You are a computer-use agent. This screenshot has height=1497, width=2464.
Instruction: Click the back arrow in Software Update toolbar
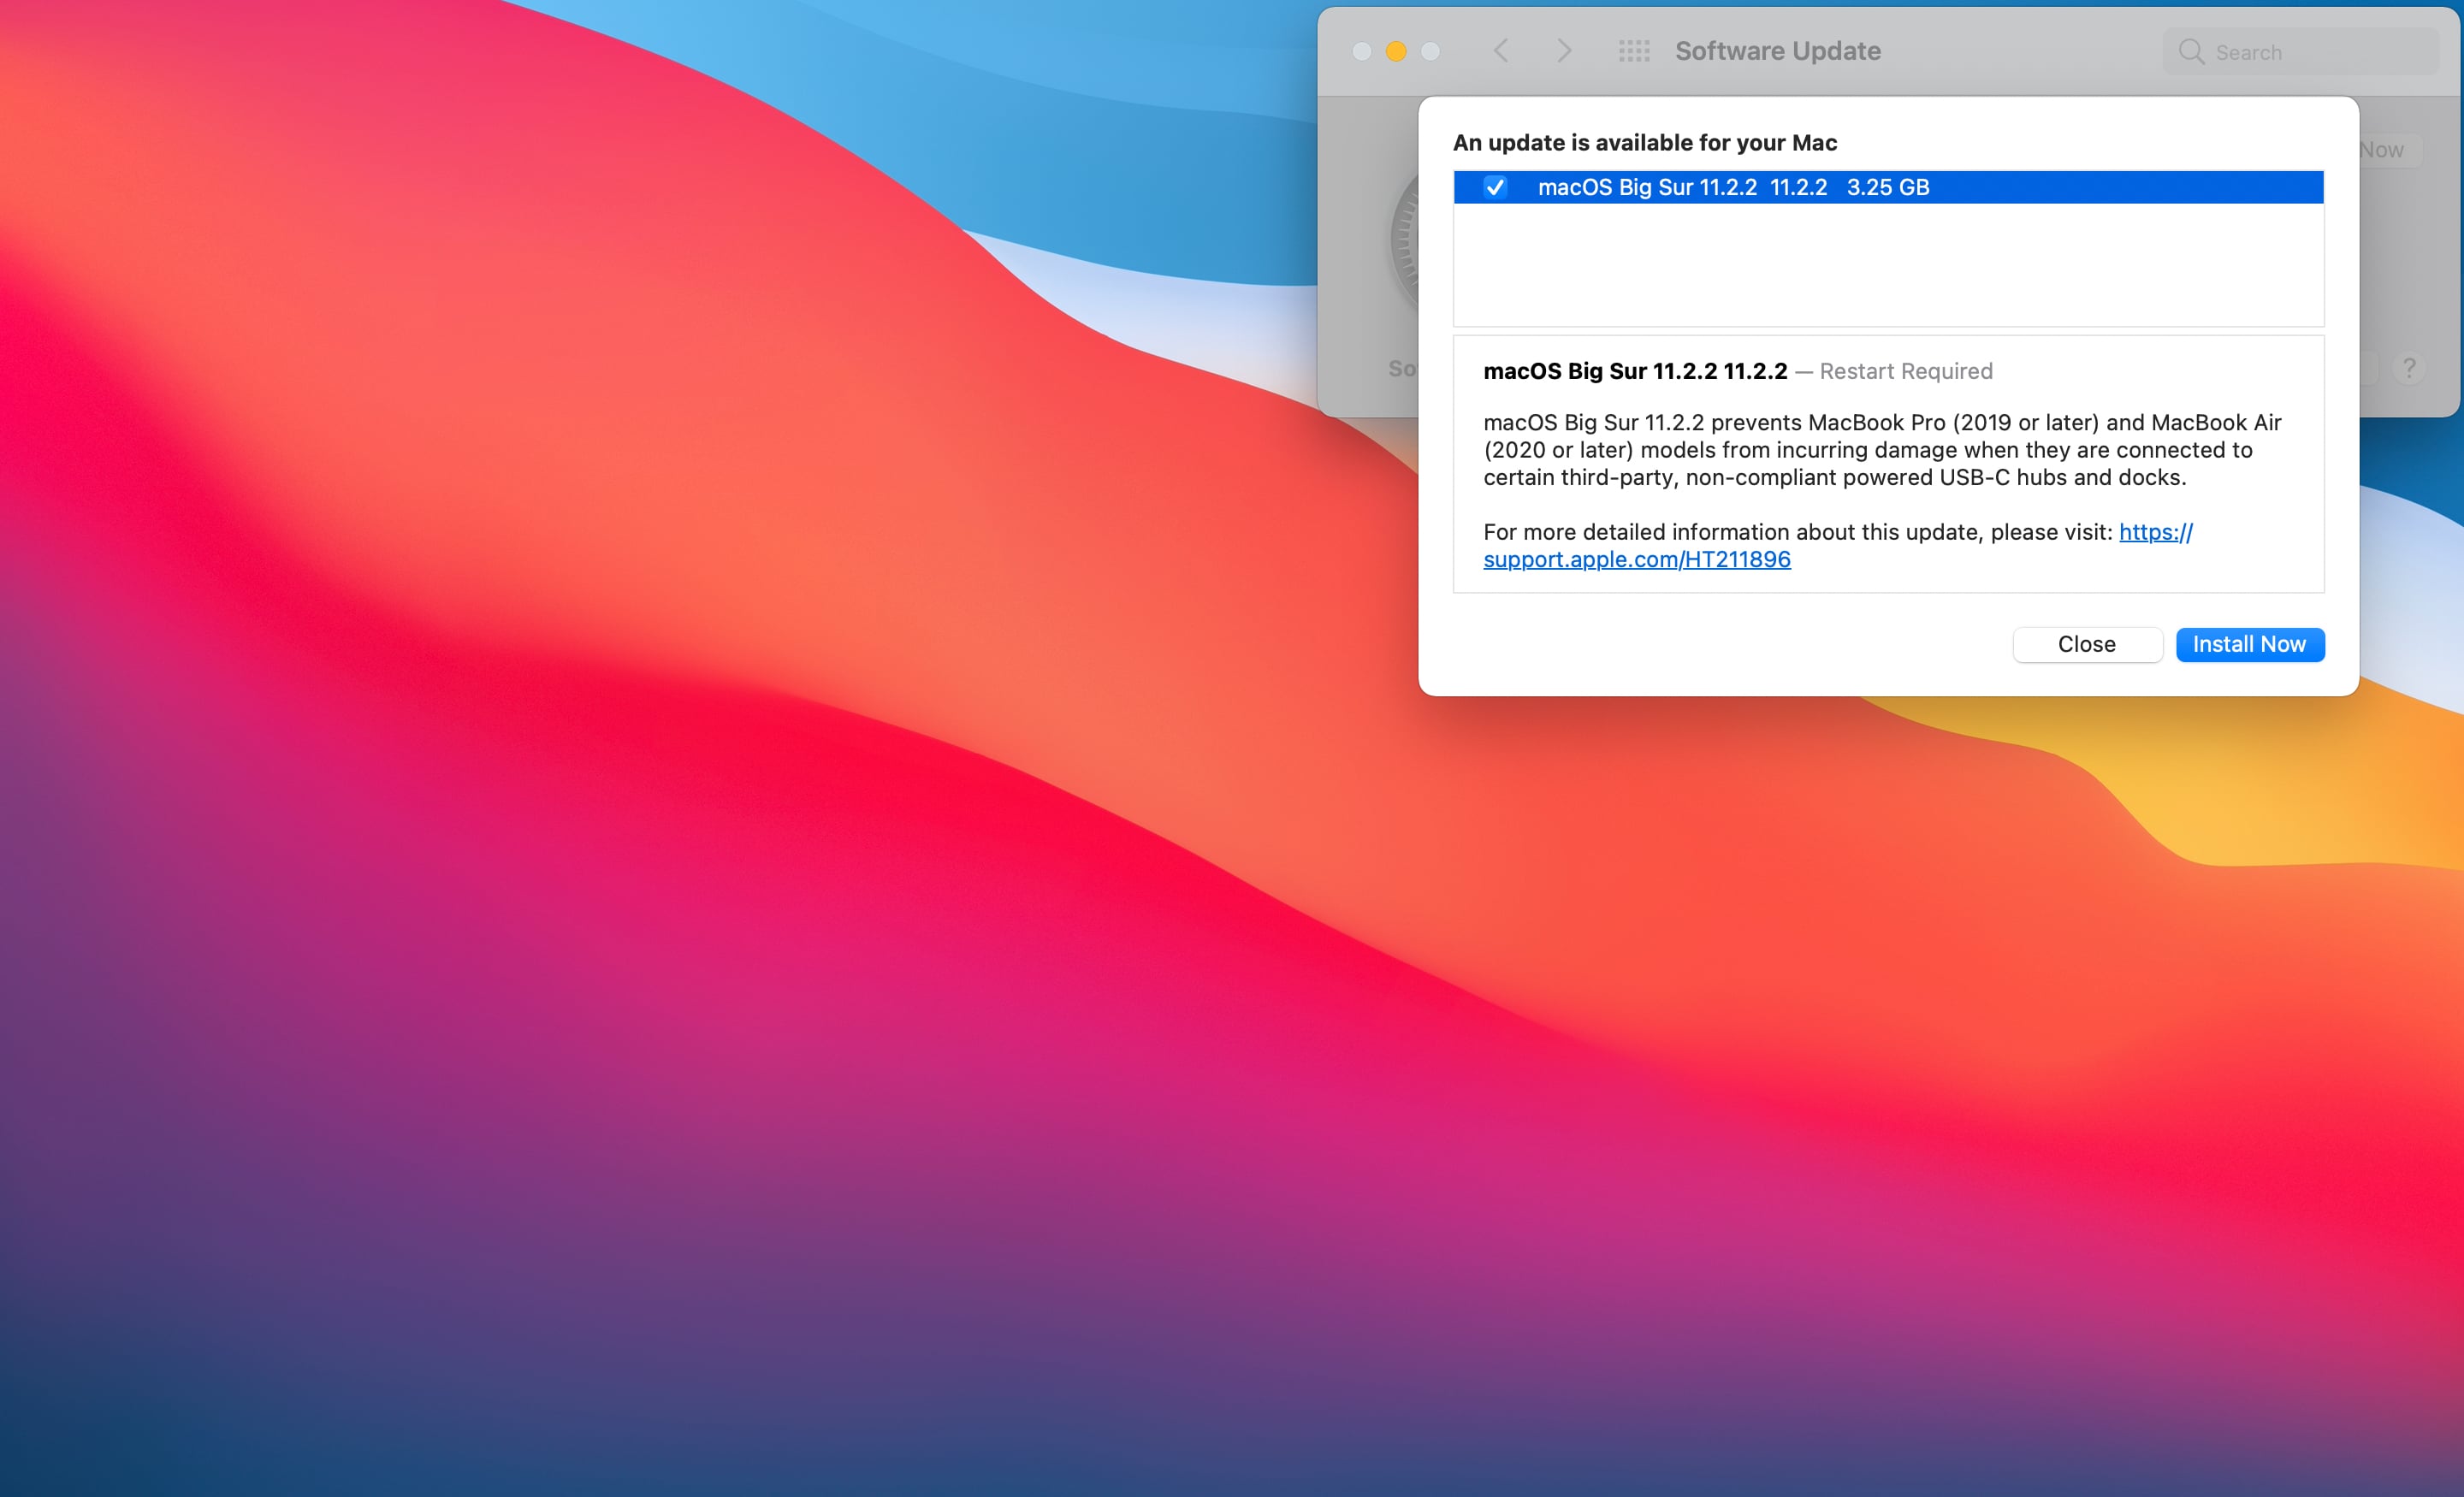click(1501, 51)
